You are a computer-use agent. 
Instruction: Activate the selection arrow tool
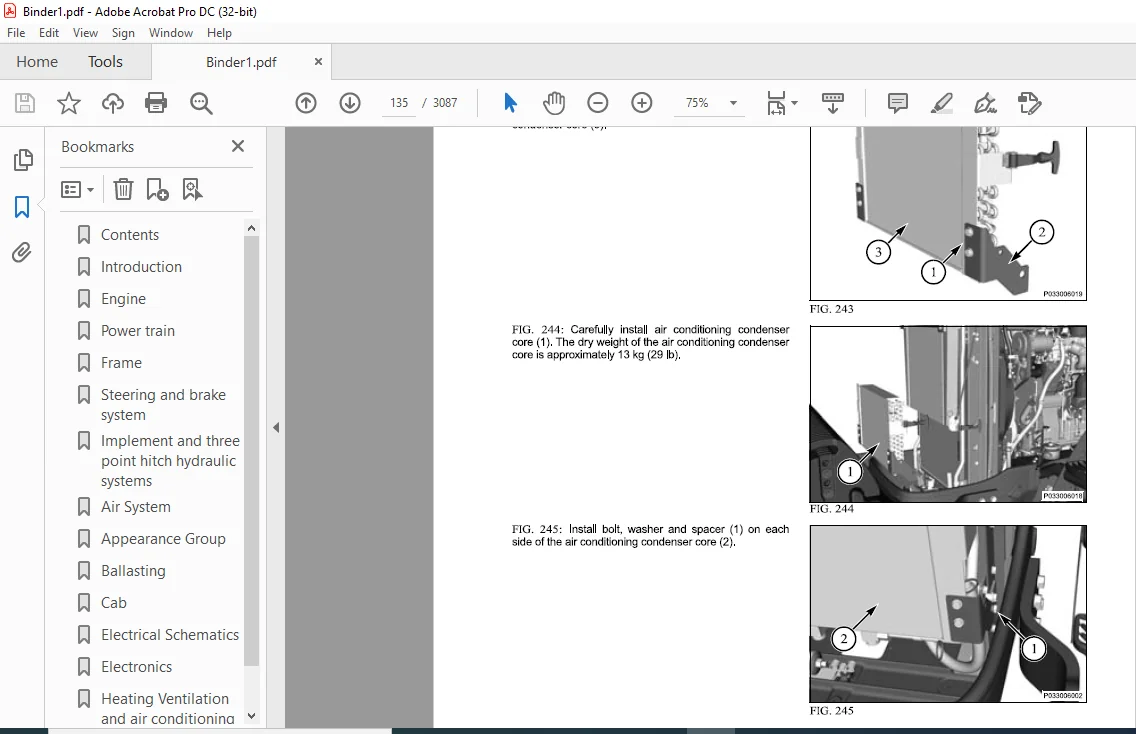click(x=510, y=103)
